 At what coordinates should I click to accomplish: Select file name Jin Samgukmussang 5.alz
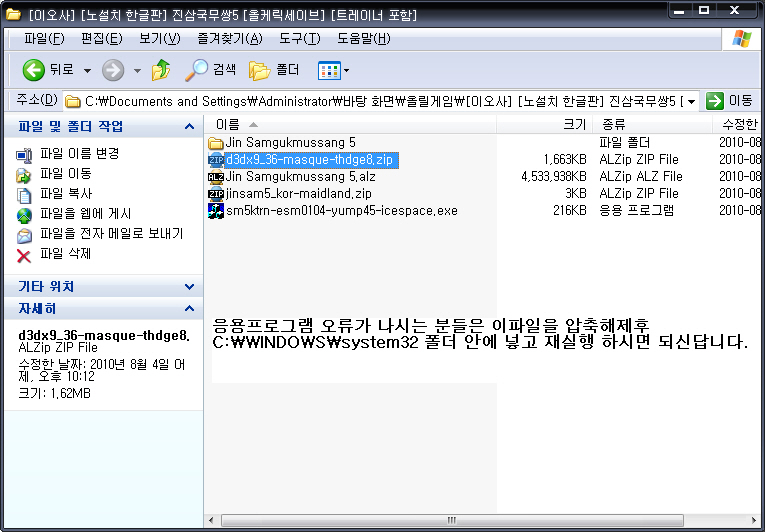click(x=300, y=177)
